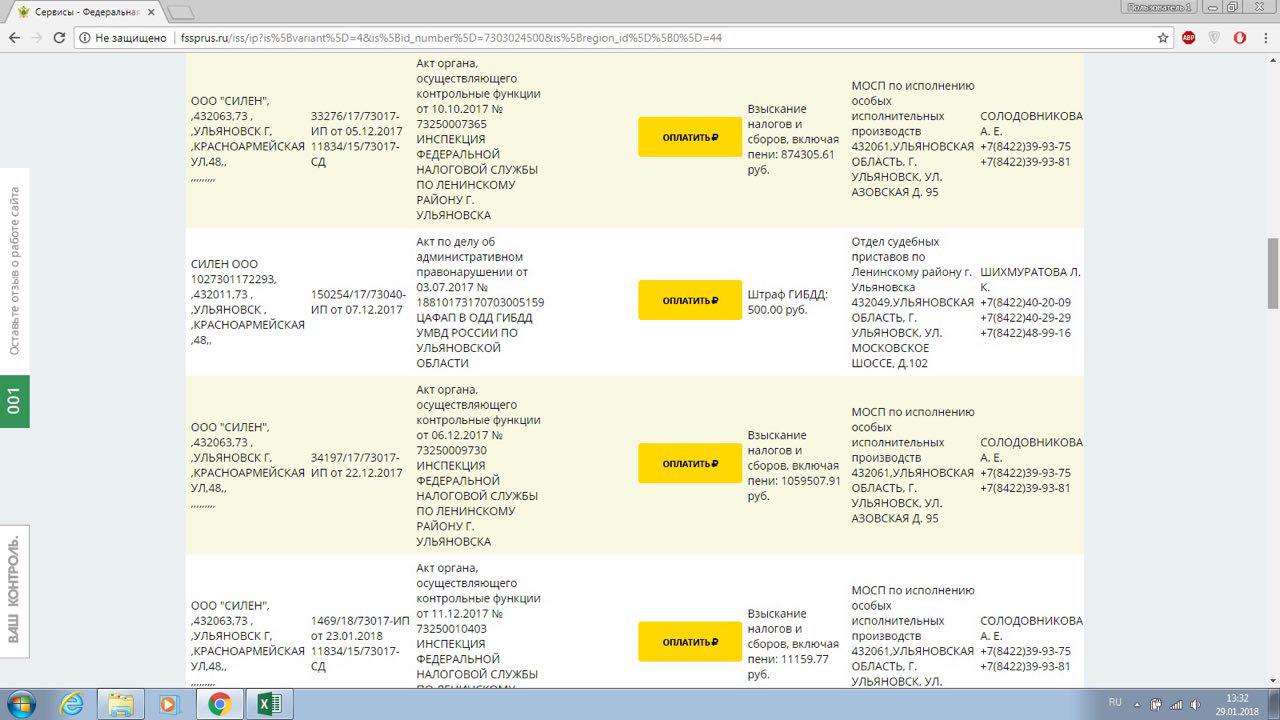Select the act number '73250010403'

click(x=452, y=628)
